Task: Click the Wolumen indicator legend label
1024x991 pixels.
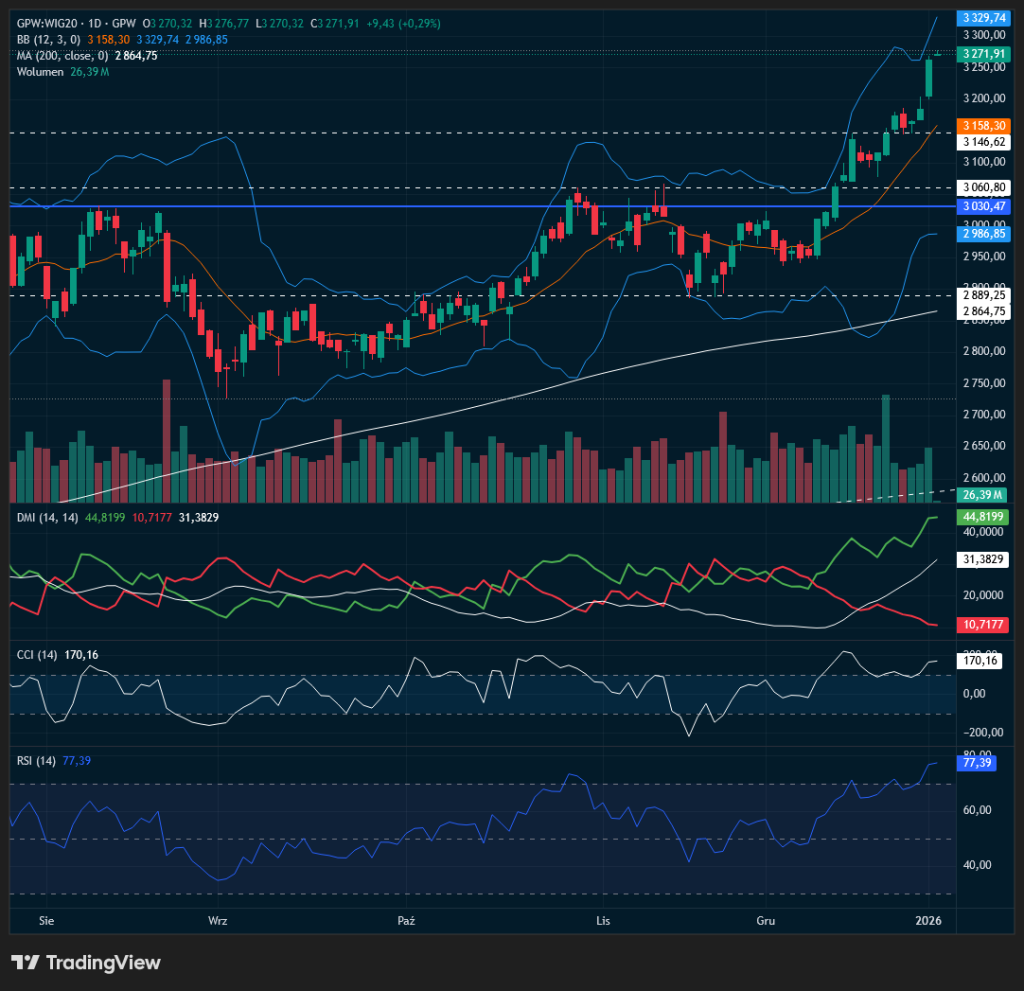Action: pos(40,72)
